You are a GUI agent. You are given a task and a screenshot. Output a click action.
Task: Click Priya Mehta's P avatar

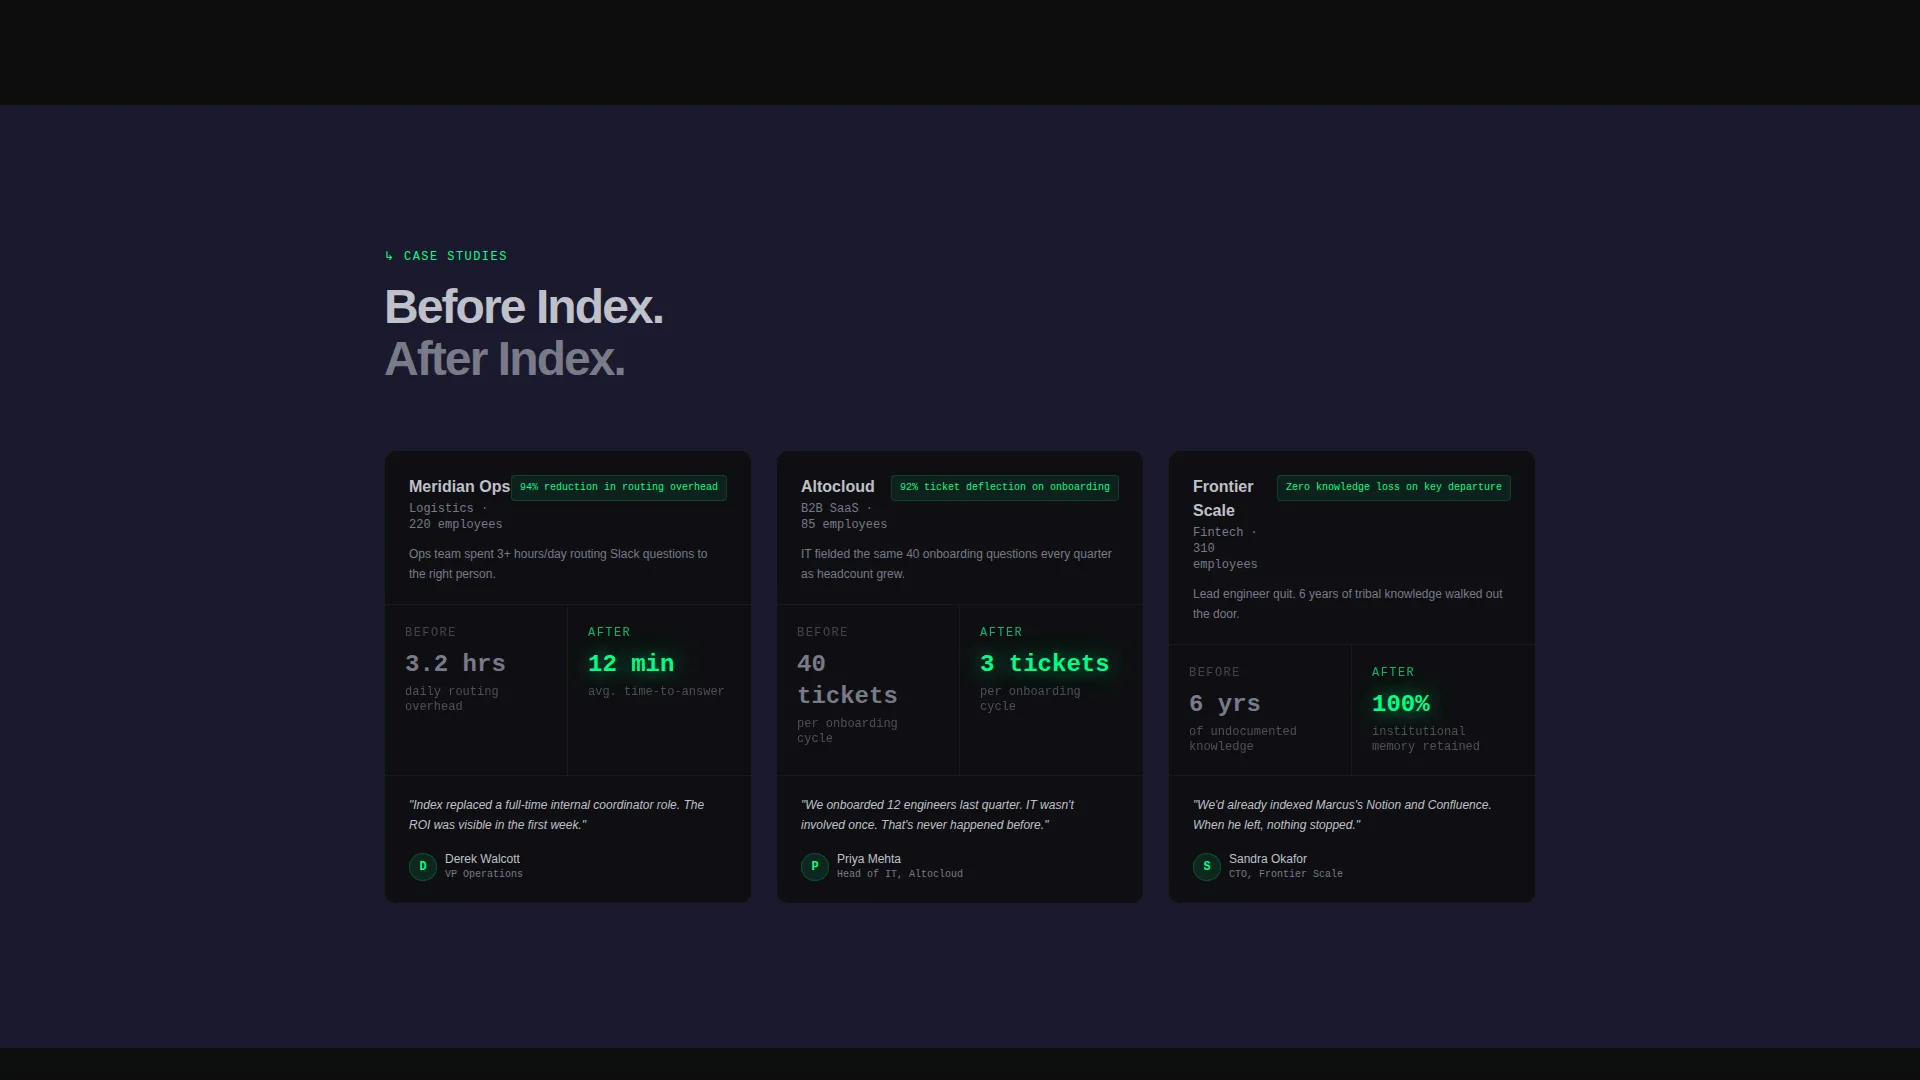(x=815, y=866)
